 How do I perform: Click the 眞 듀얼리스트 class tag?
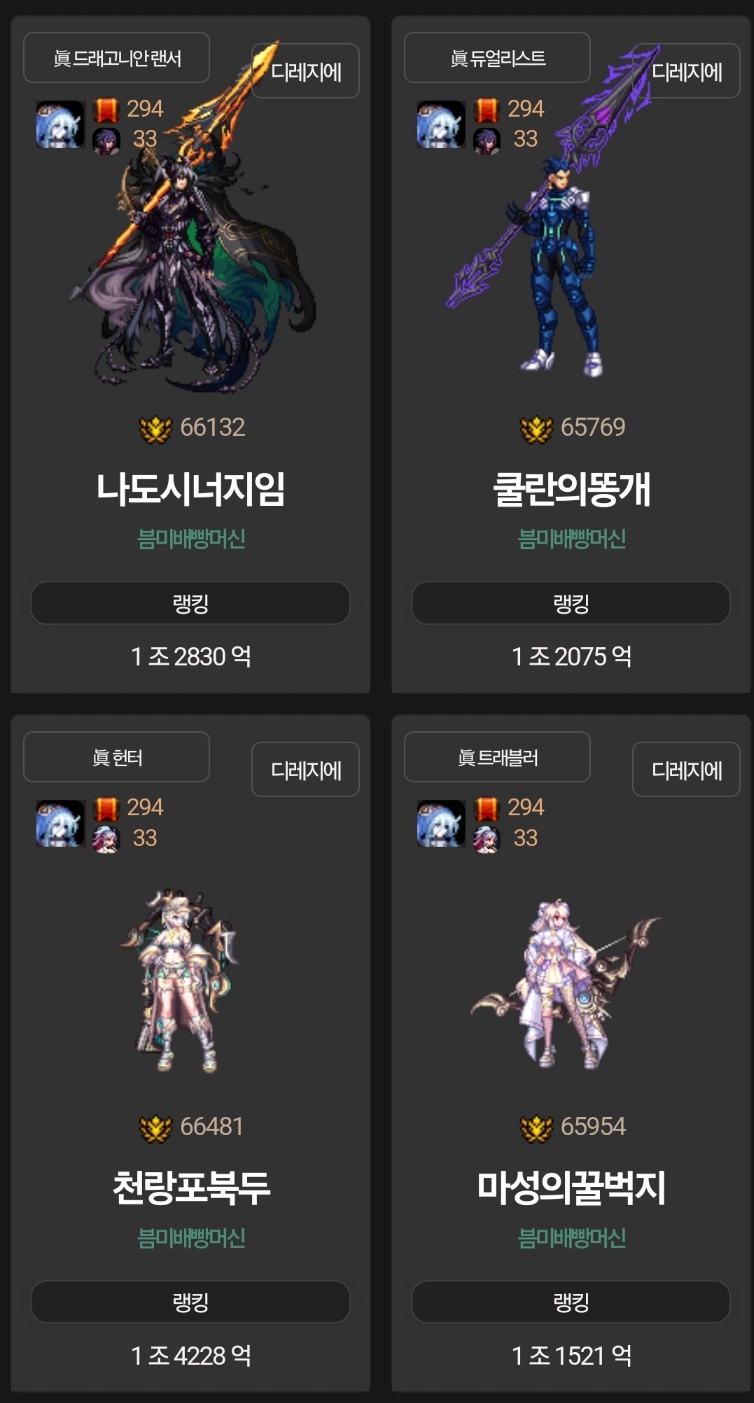[497, 58]
